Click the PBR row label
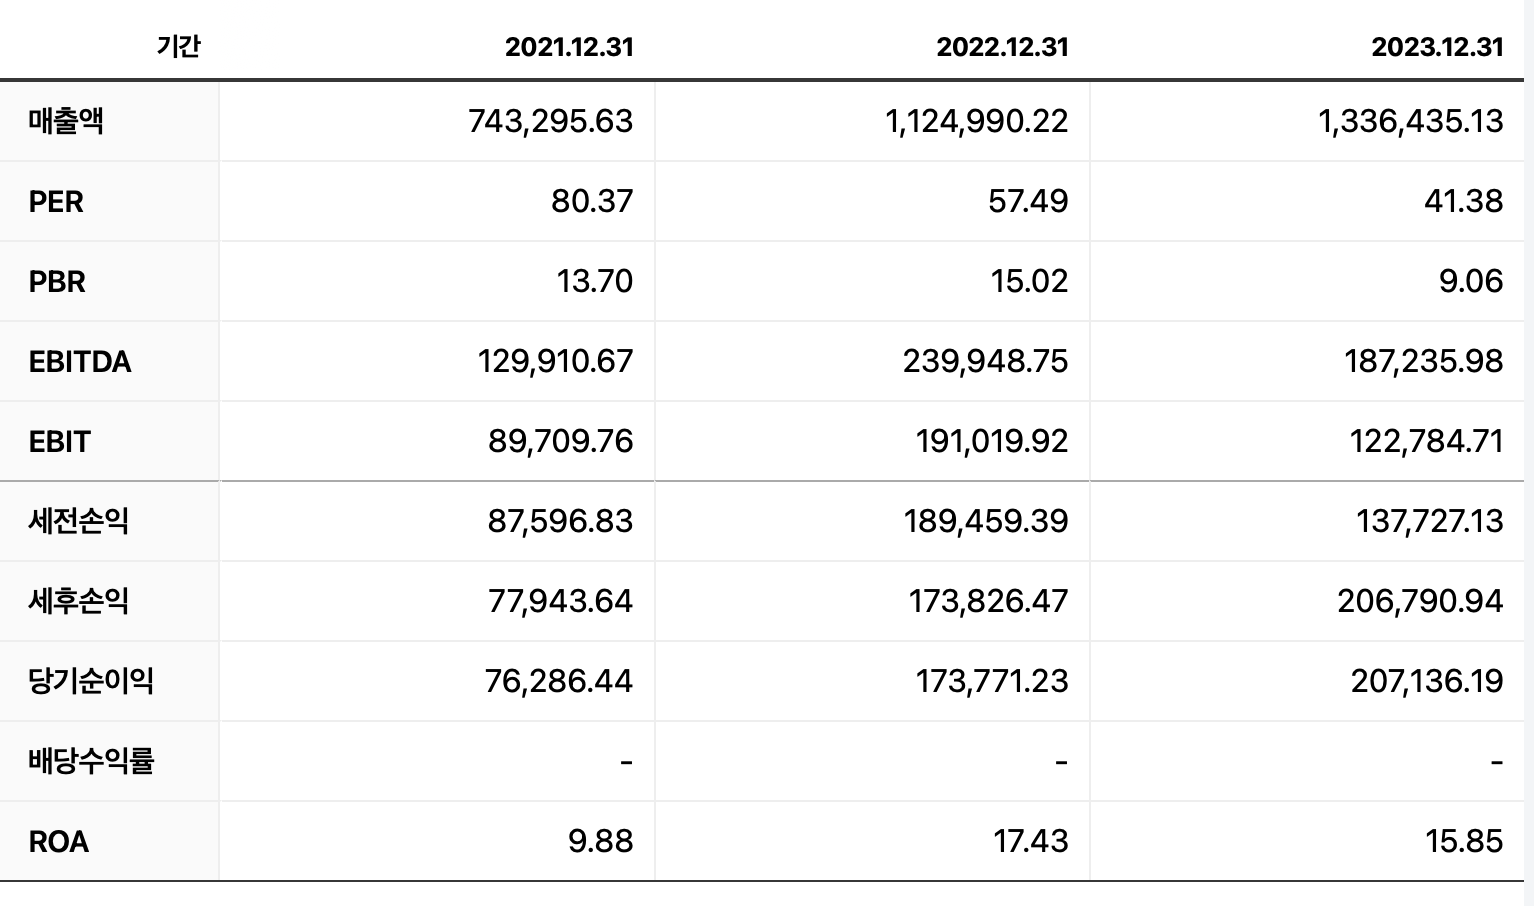Screen dimensions: 1534x906 57,281
